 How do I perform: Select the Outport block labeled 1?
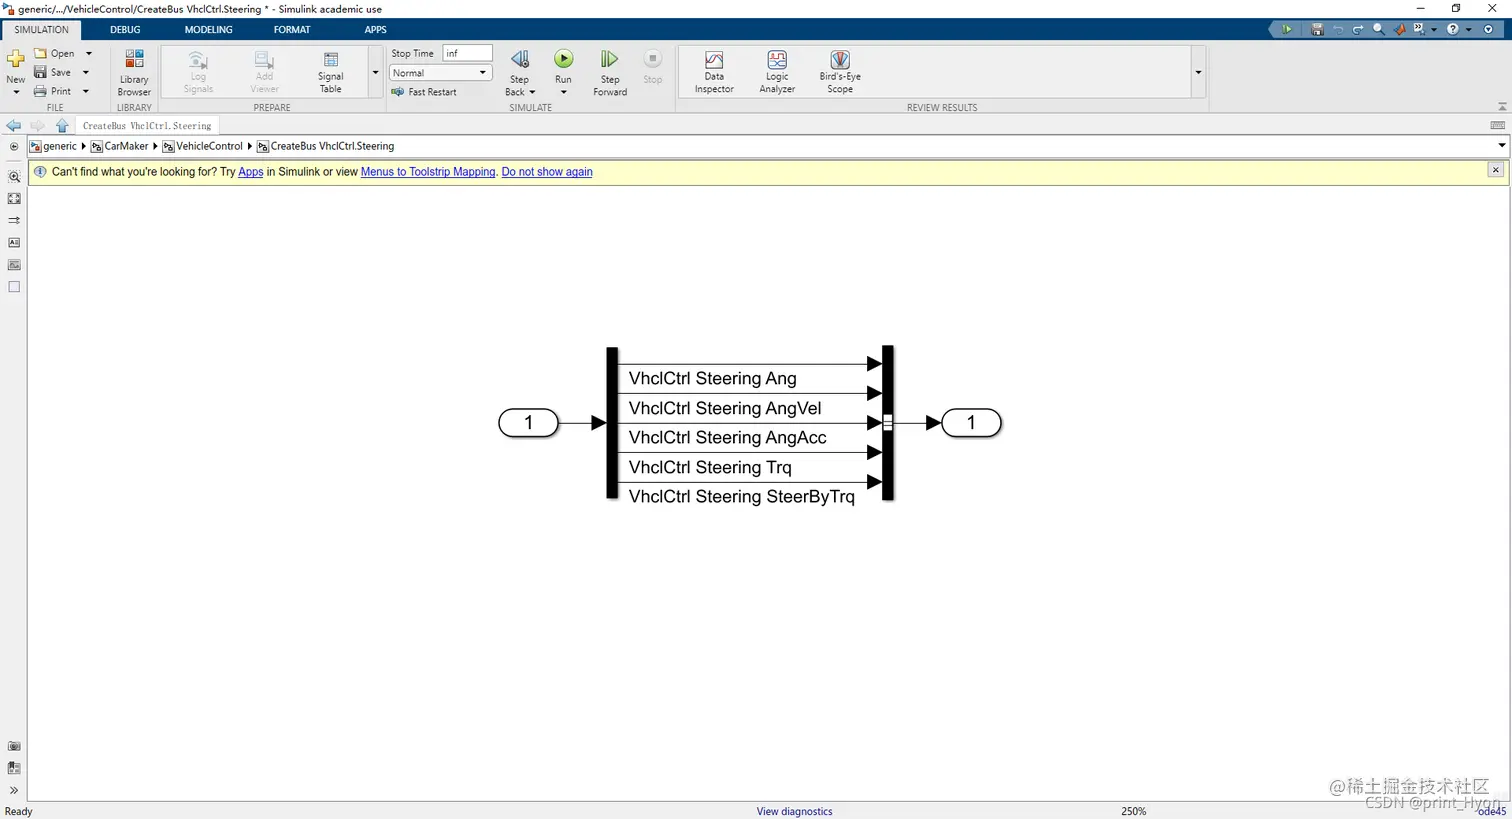(971, 423)
